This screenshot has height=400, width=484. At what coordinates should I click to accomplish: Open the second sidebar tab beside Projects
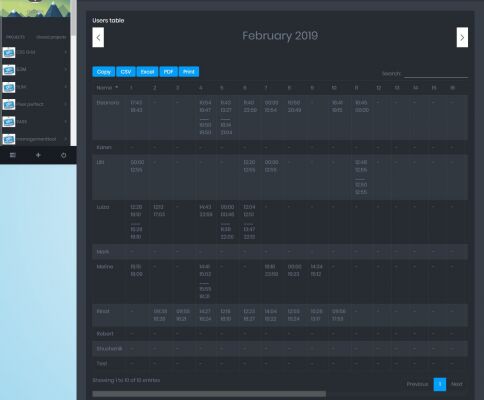pyautogui.click(x=51, y=37)
